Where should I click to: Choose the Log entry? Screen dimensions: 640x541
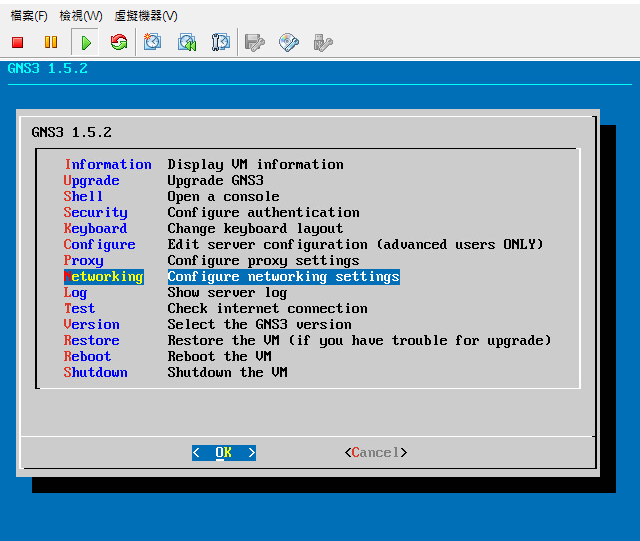click(x=76, y=293)
